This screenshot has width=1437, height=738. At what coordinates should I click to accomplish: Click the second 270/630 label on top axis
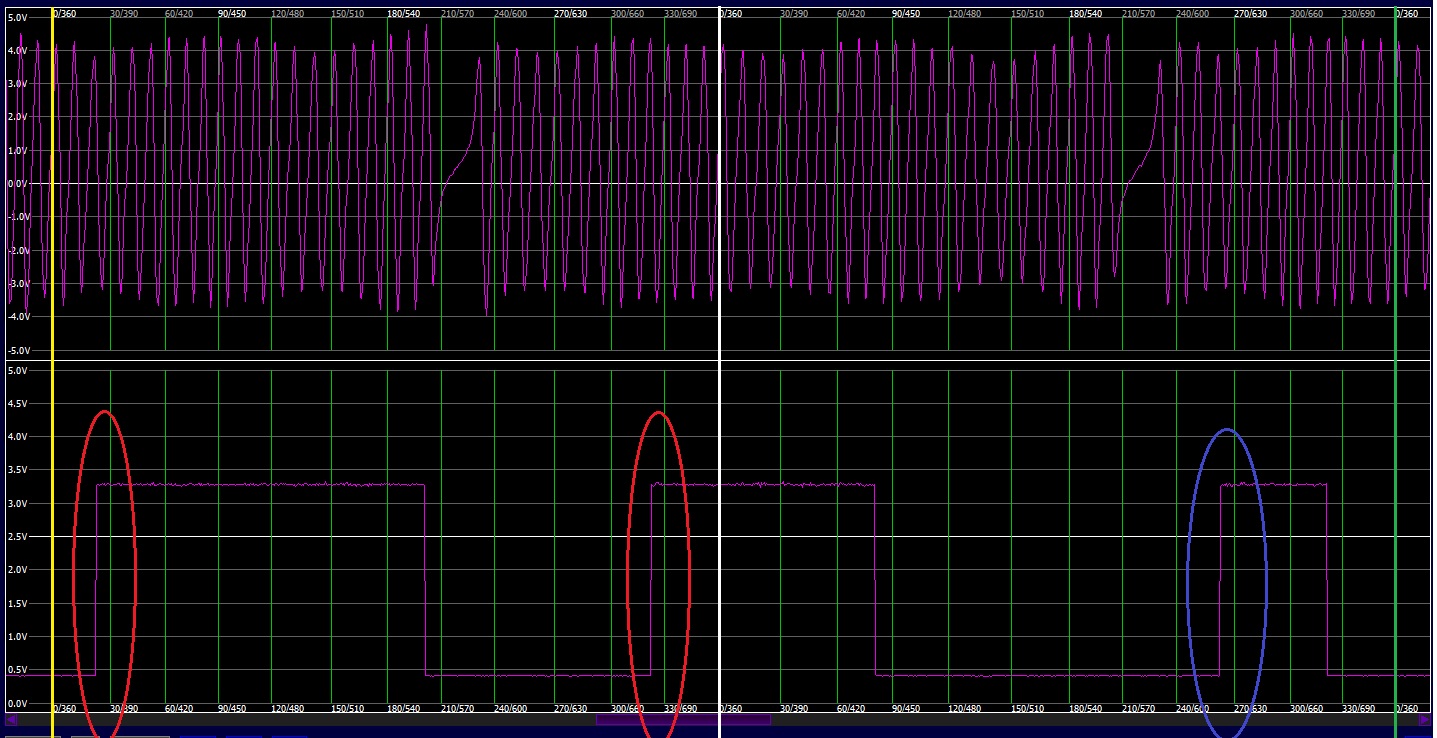tap(1250, 14)
